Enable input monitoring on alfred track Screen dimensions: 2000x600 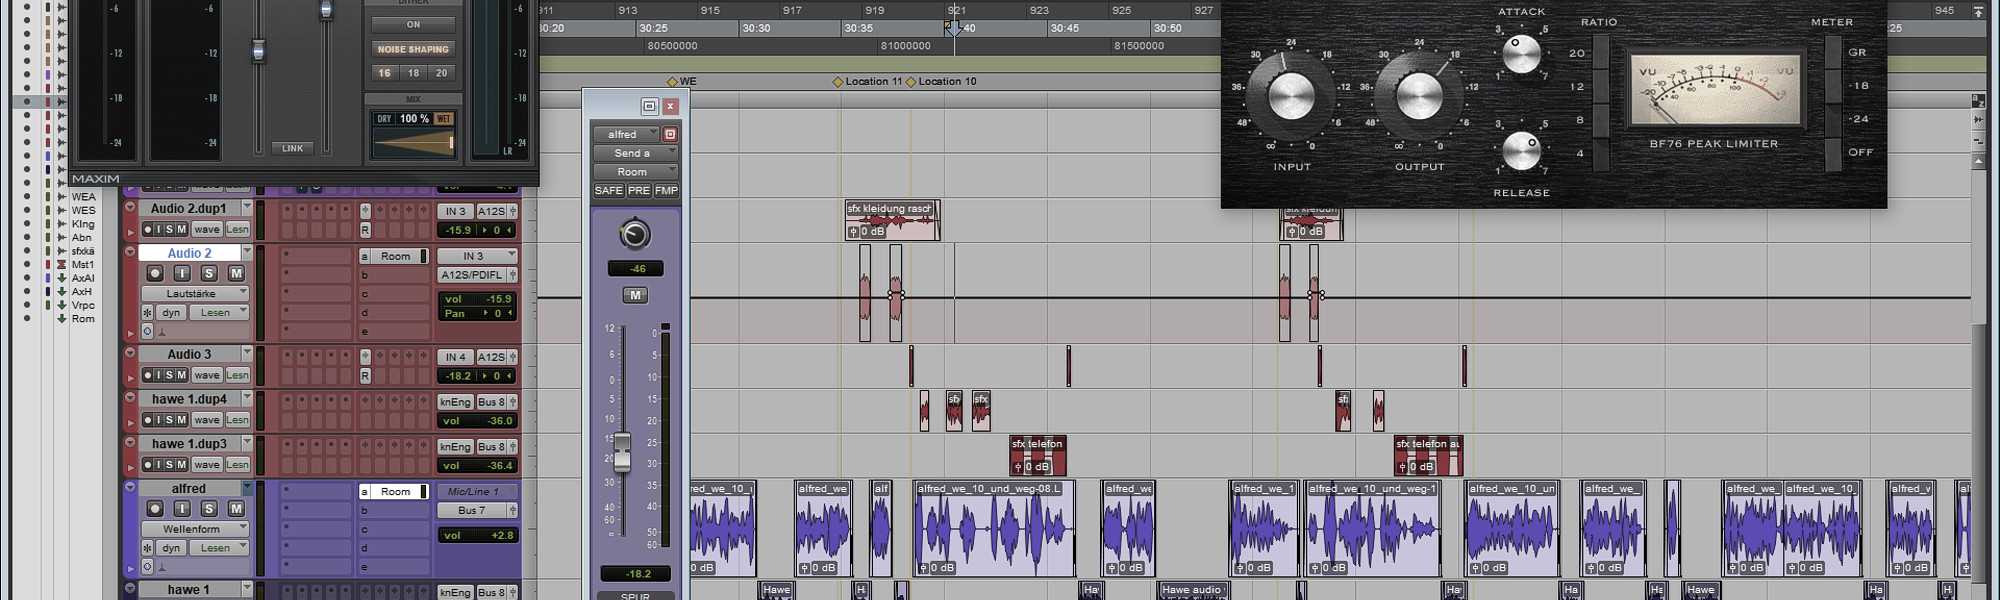click(x=182, y=508)
